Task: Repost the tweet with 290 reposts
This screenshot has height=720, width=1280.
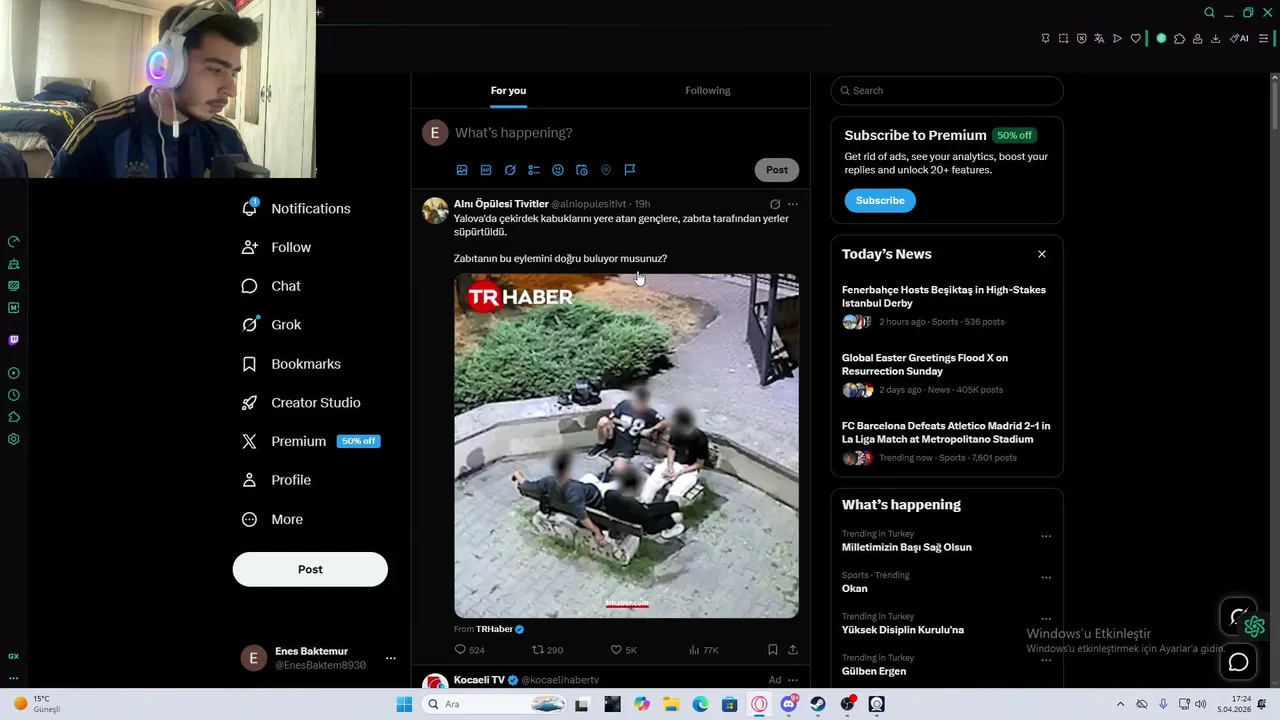Action: coord(548,650)
